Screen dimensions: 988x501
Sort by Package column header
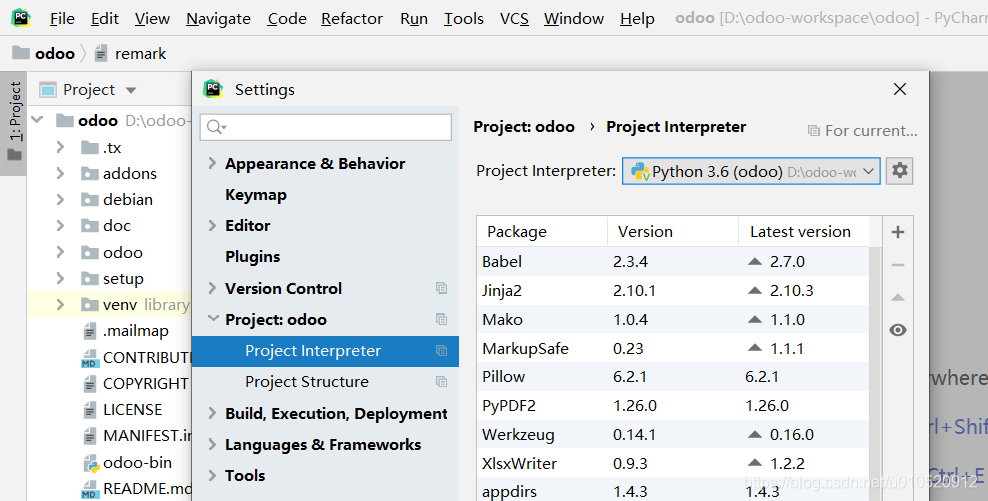pyautogui.click(x=542, y=232)
